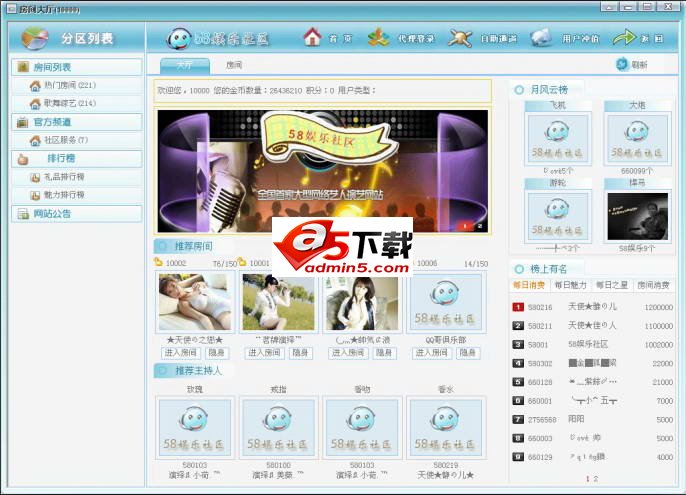Open the ★天使の之恋★ room photo thumbnail
The width and height of the screenshot is (686, 495).
point(195,302)
